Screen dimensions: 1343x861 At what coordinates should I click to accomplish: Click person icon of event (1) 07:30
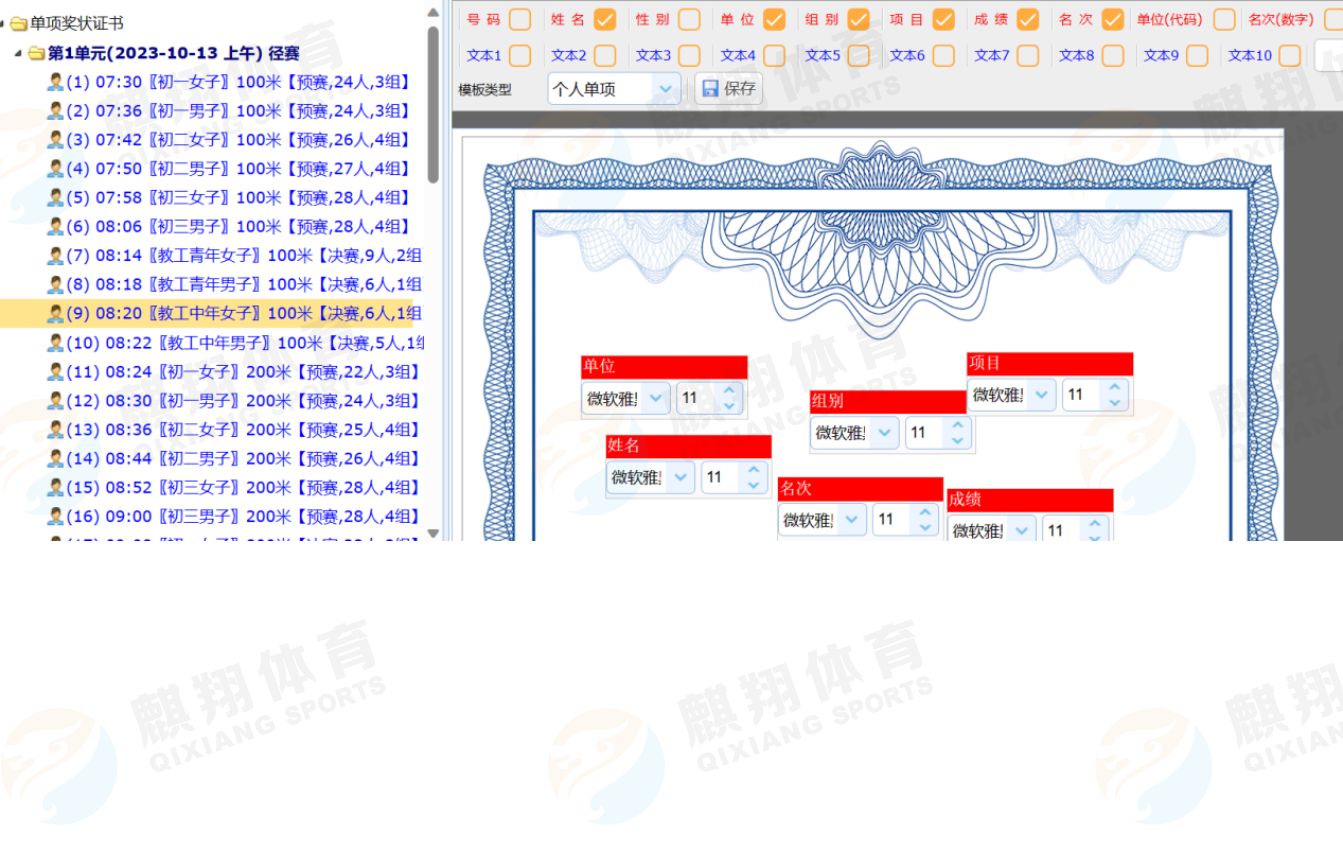[x=55, y=82]
